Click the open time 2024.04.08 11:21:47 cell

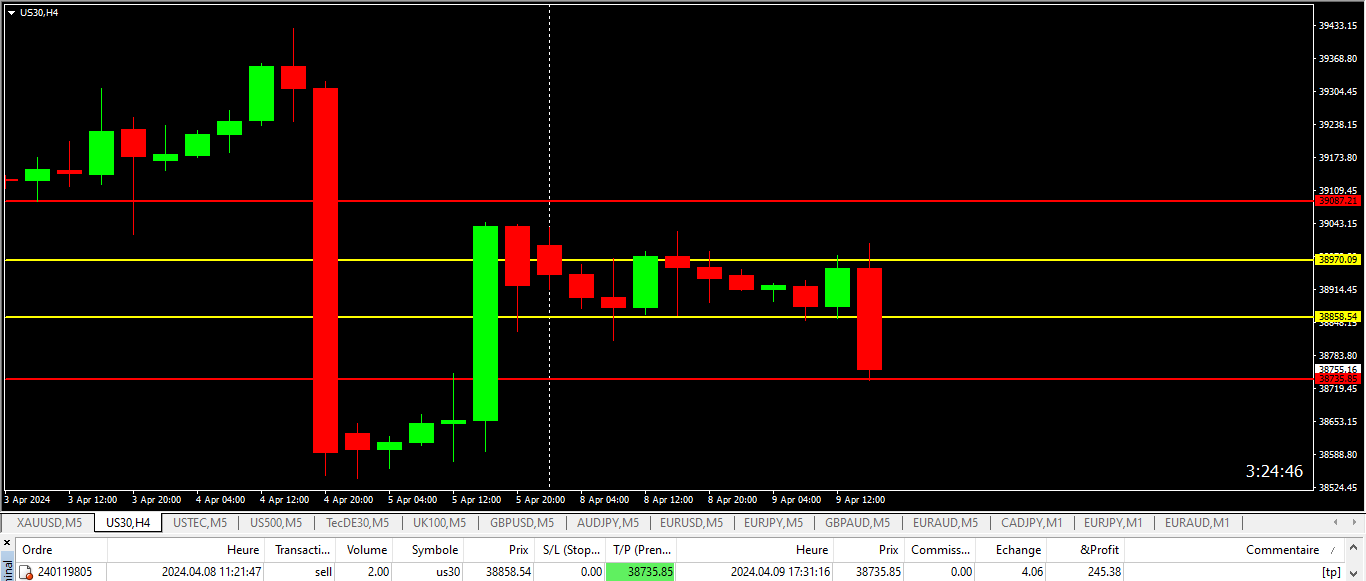[212, 572]
